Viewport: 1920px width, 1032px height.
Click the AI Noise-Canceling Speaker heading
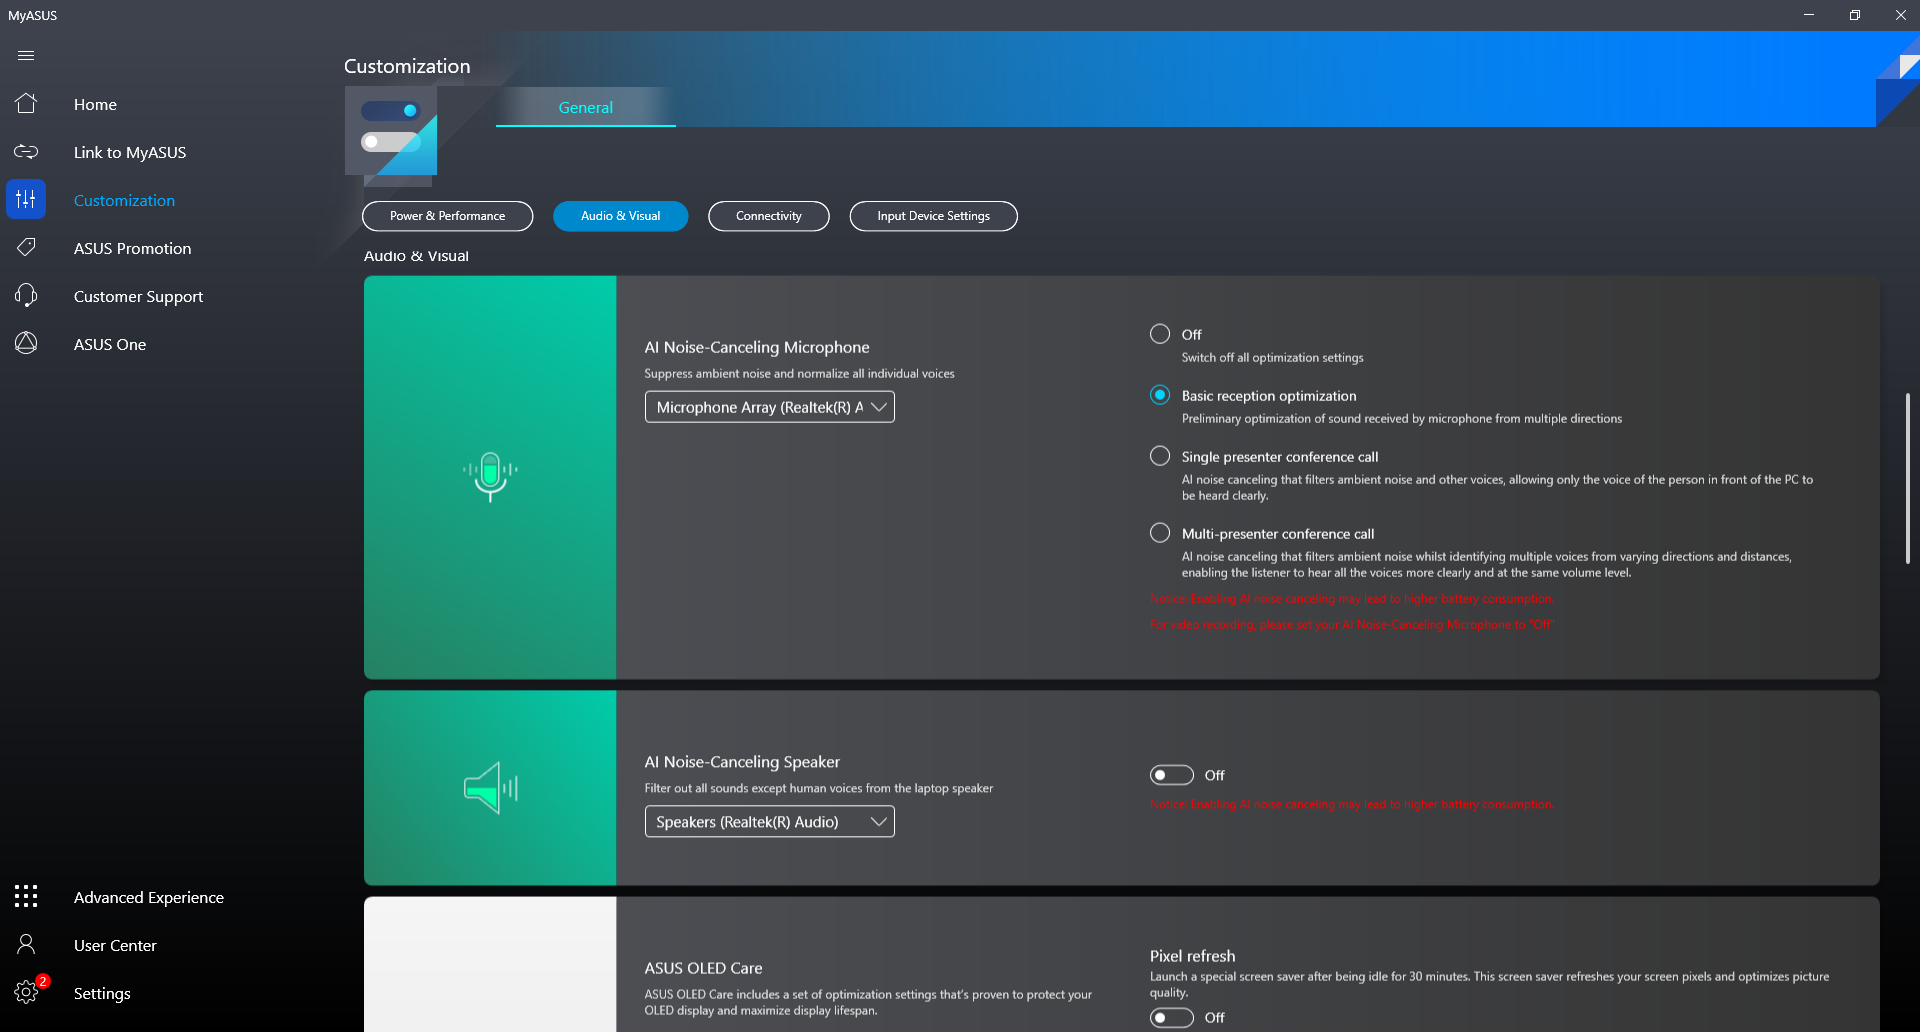click(x=742, y=762)
